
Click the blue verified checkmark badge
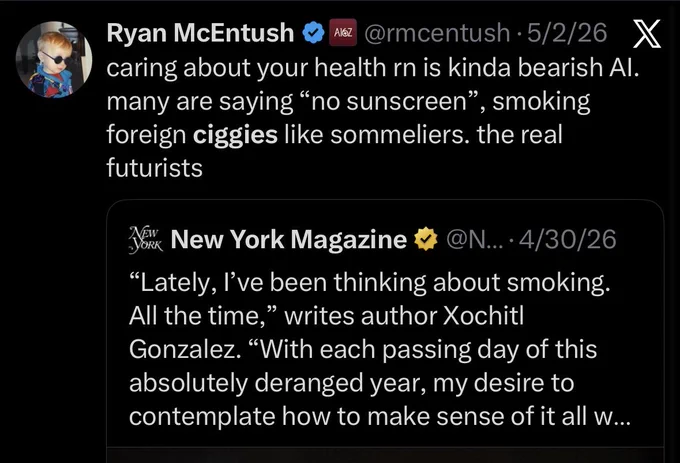pos(313,33)
